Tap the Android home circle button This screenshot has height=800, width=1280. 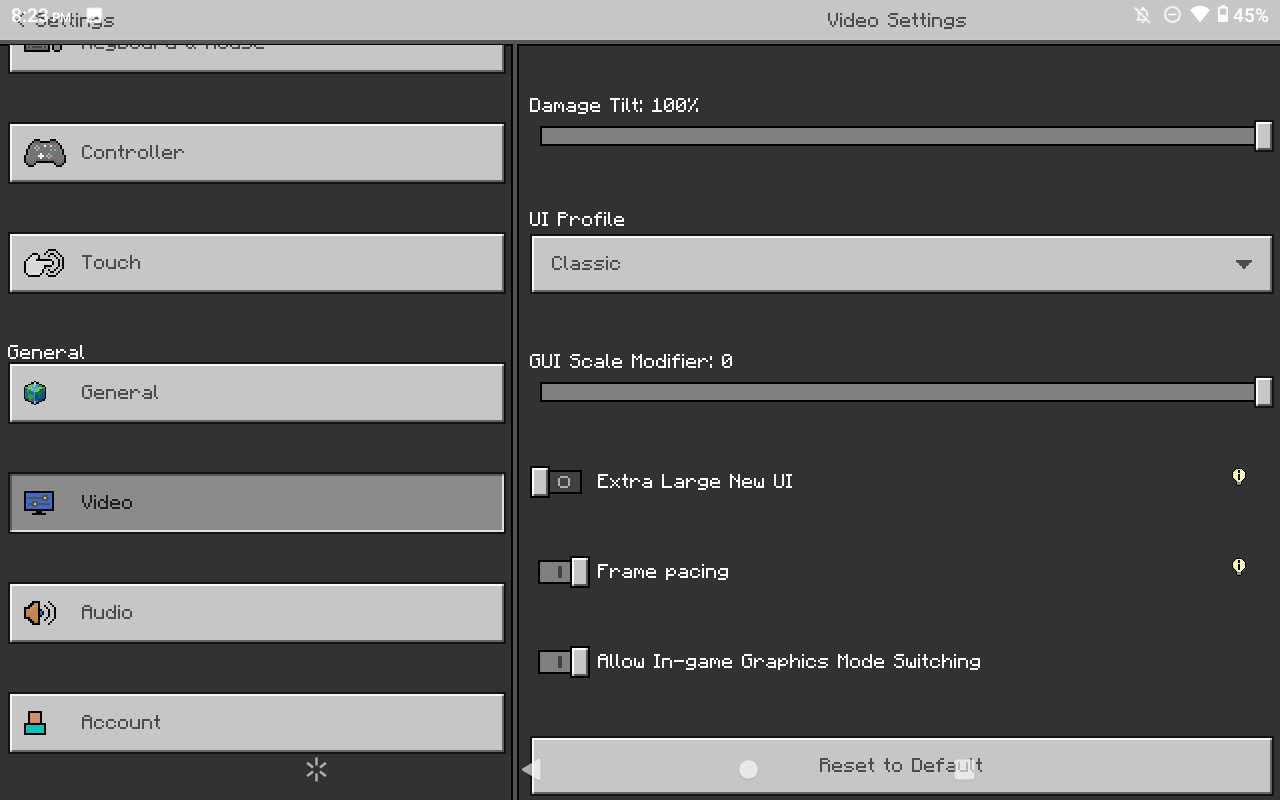pos(748,769)
